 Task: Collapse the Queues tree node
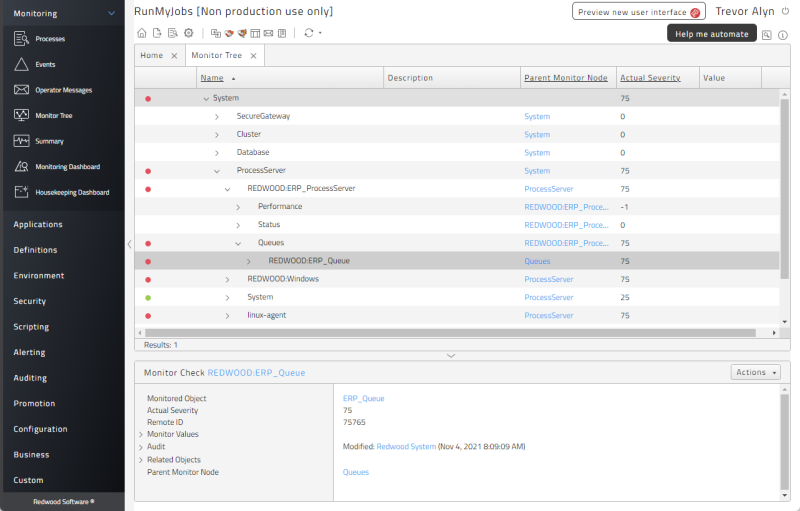click(238, 243)
